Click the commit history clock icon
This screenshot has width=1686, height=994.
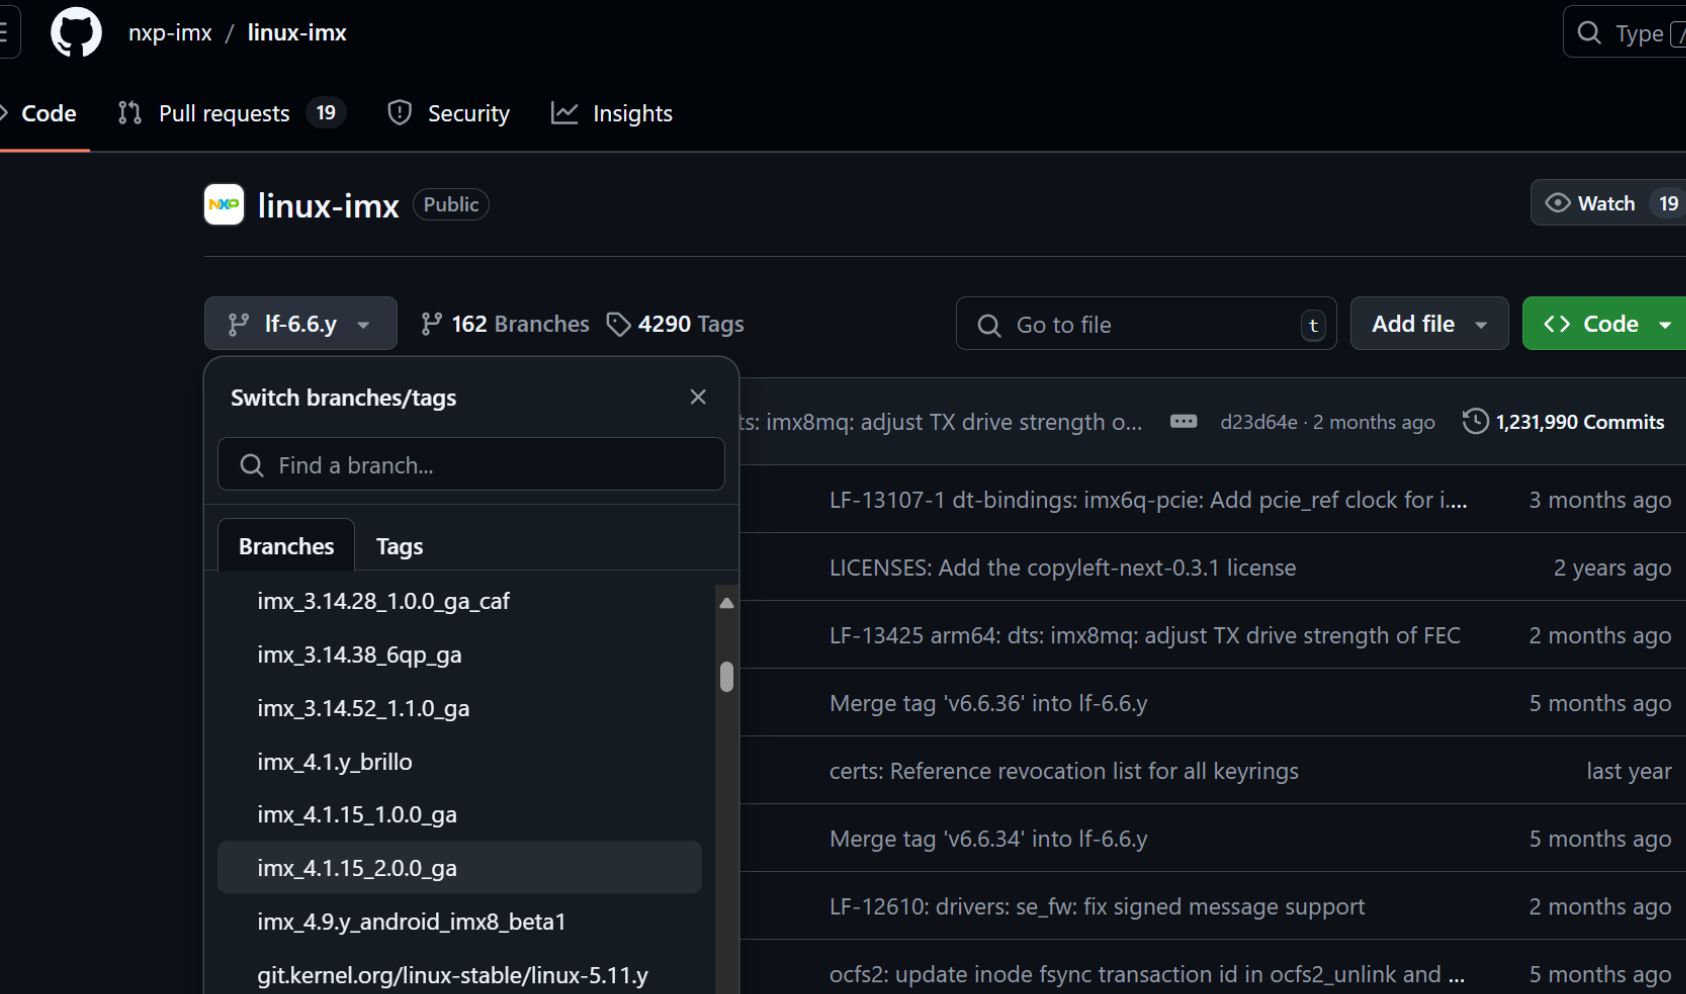(x=1475, y=422)
